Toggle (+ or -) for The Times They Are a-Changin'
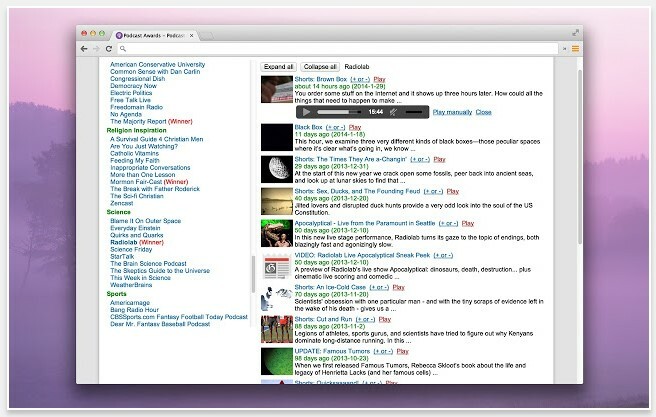This screenshot has width=656, height=417. tap(420, 159)
